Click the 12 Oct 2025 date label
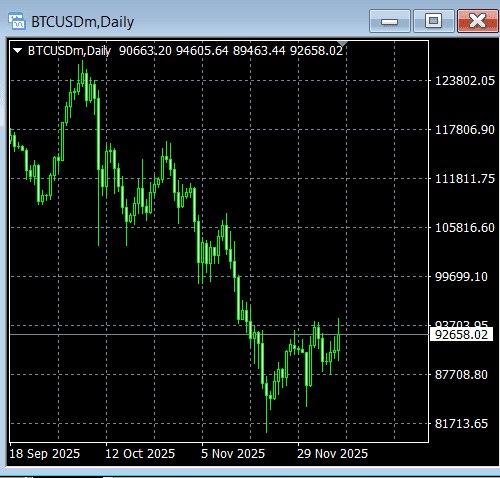Image resolution: width=500 pixels, height=478 pixels. (140, 454)
